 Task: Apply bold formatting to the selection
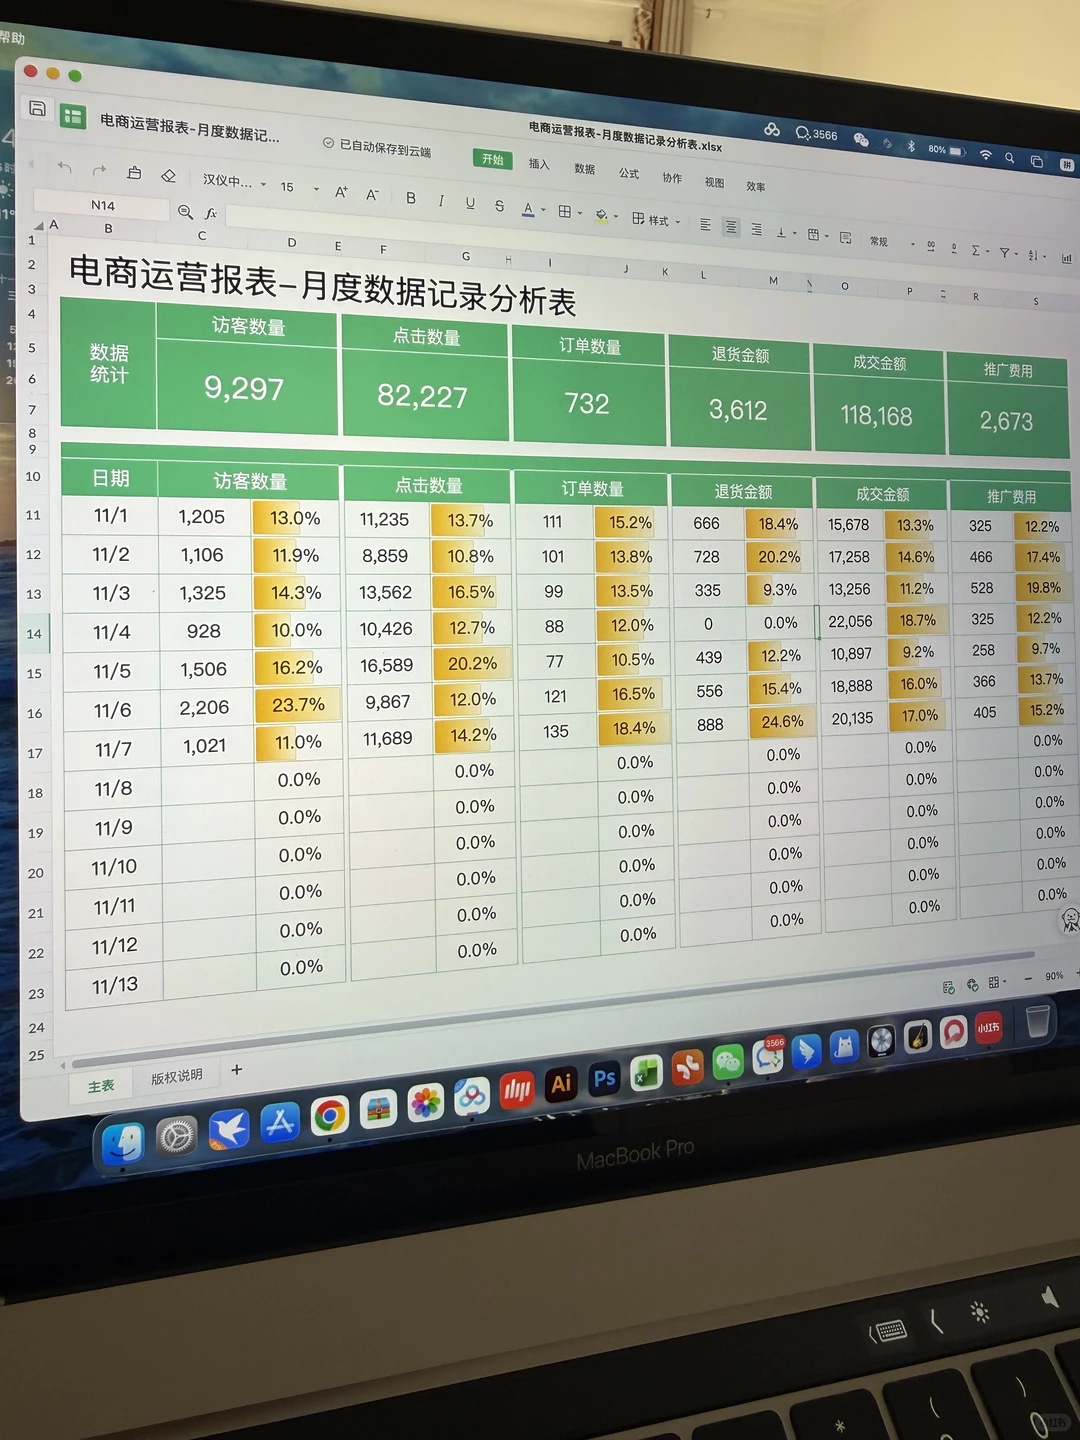tap(413, 199)
